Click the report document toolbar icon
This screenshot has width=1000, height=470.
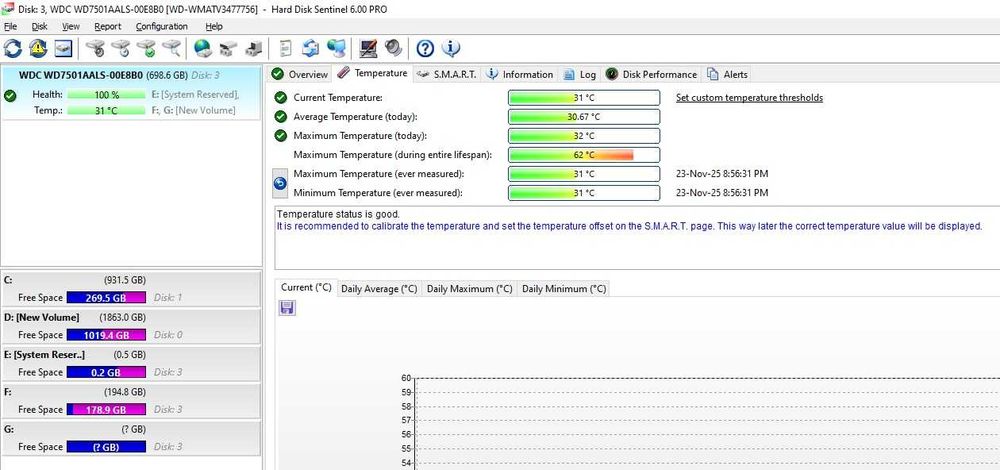point(286,48)
